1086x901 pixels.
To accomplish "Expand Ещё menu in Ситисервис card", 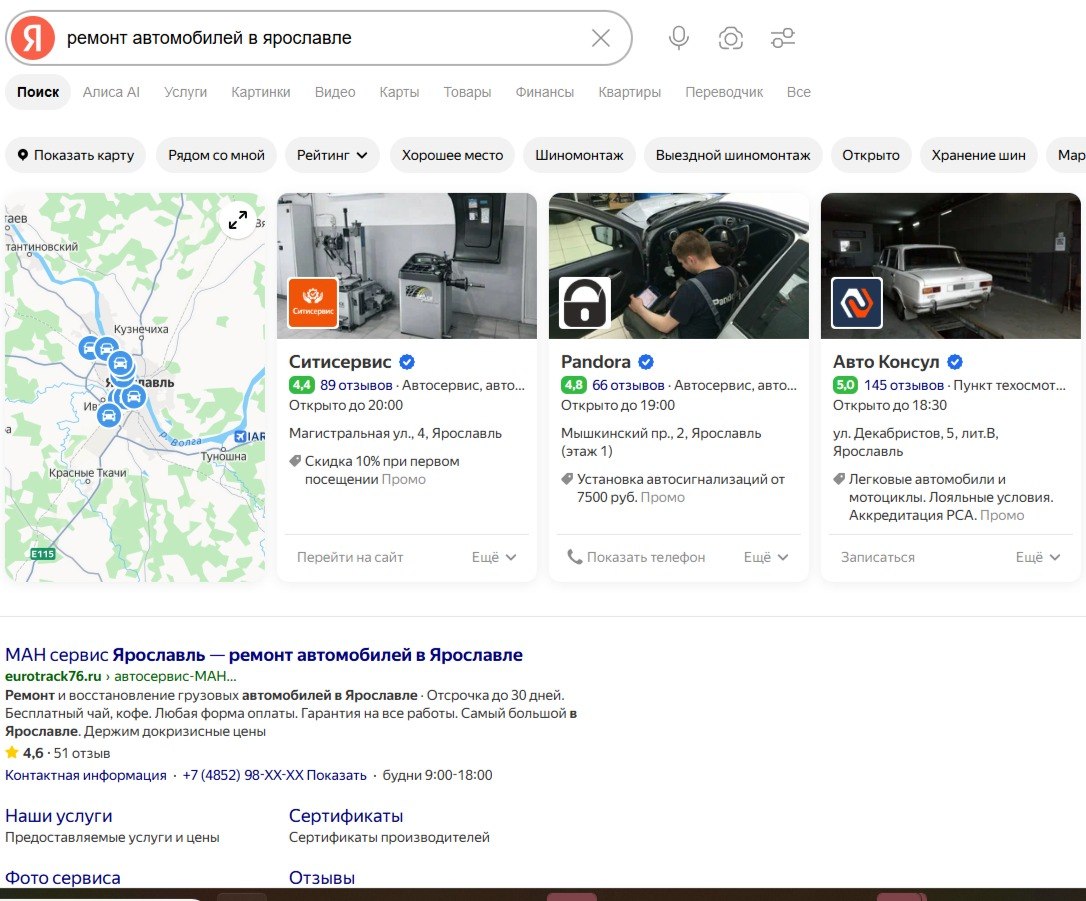I will [x=494, y=557].
